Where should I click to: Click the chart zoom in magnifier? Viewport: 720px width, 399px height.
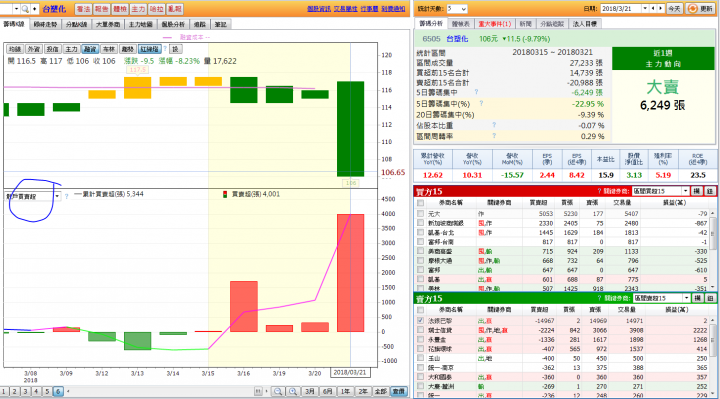pos(293,392)
